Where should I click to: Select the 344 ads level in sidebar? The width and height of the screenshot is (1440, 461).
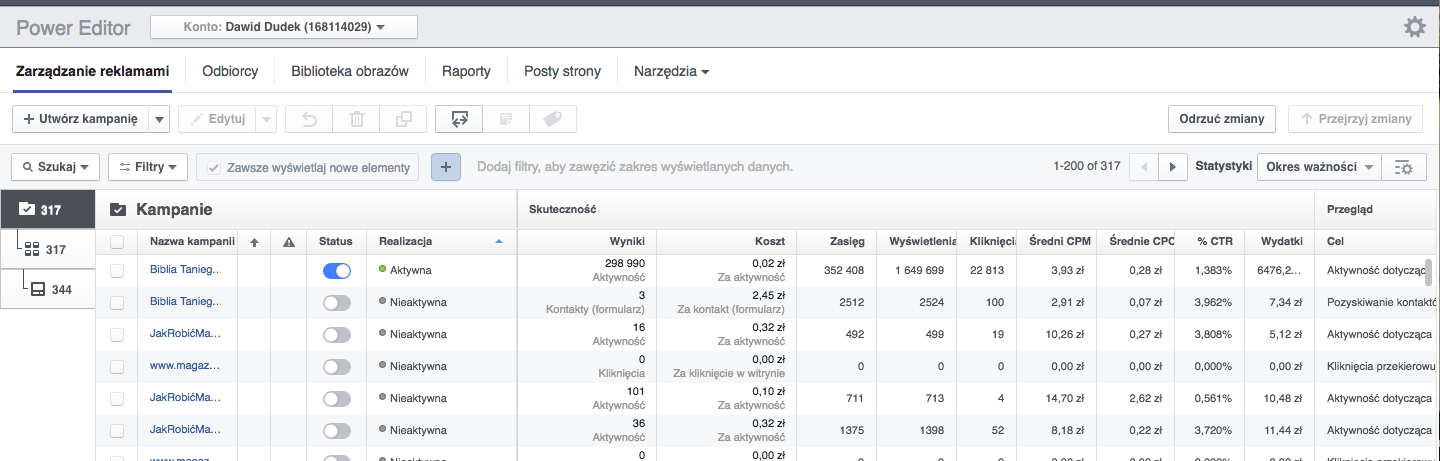click(51, 290)
